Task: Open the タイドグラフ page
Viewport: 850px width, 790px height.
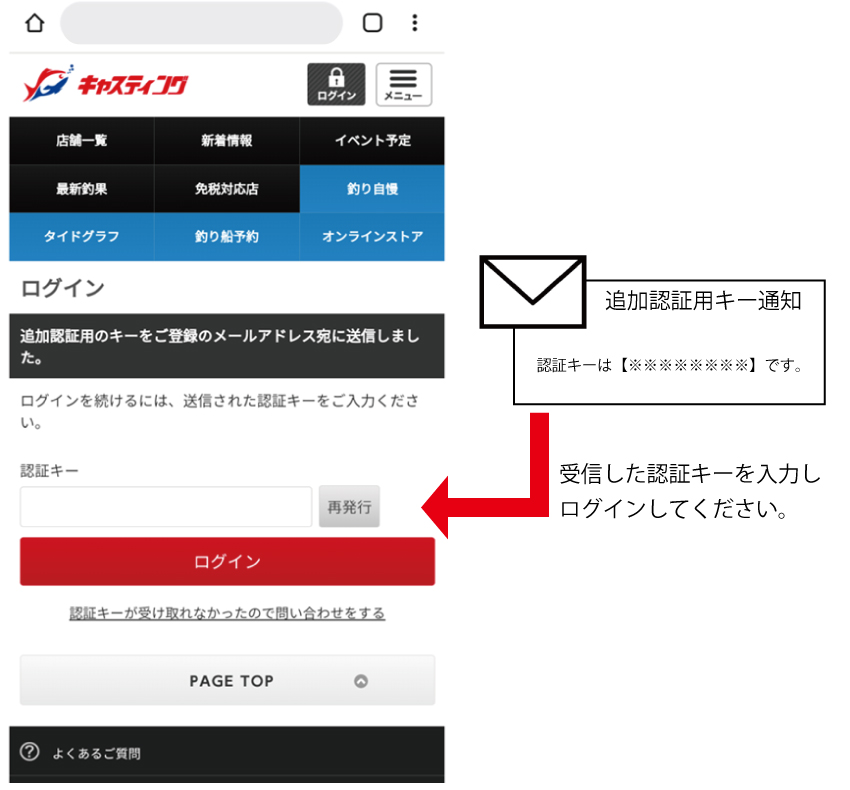Action: coord(81,237)
